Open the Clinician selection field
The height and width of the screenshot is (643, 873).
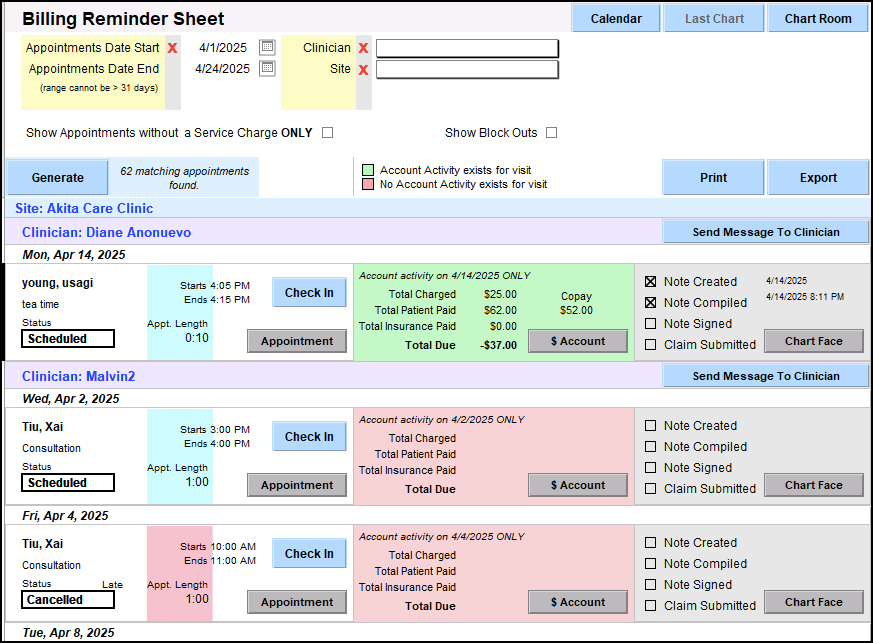[x=467, y=48]
